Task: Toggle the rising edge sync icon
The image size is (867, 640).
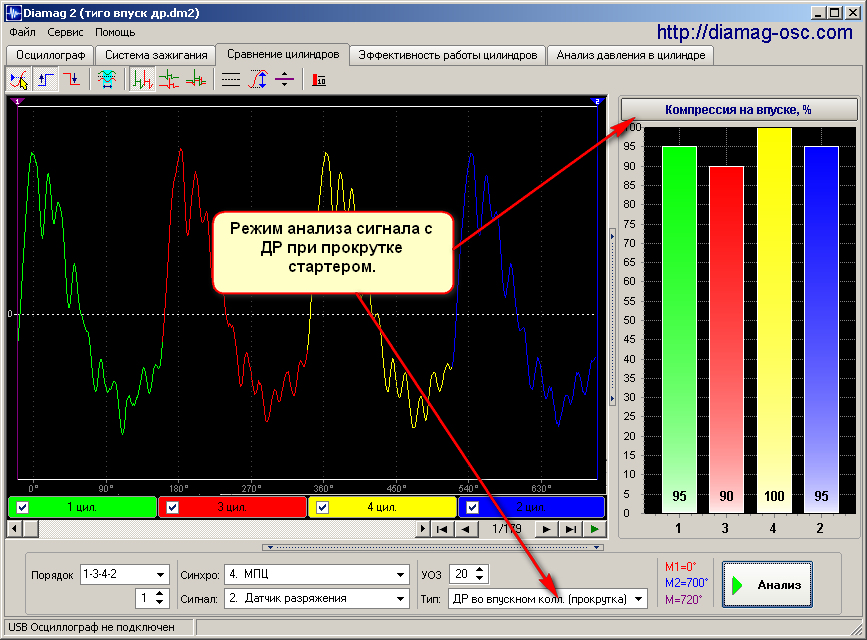Action: 45,80
